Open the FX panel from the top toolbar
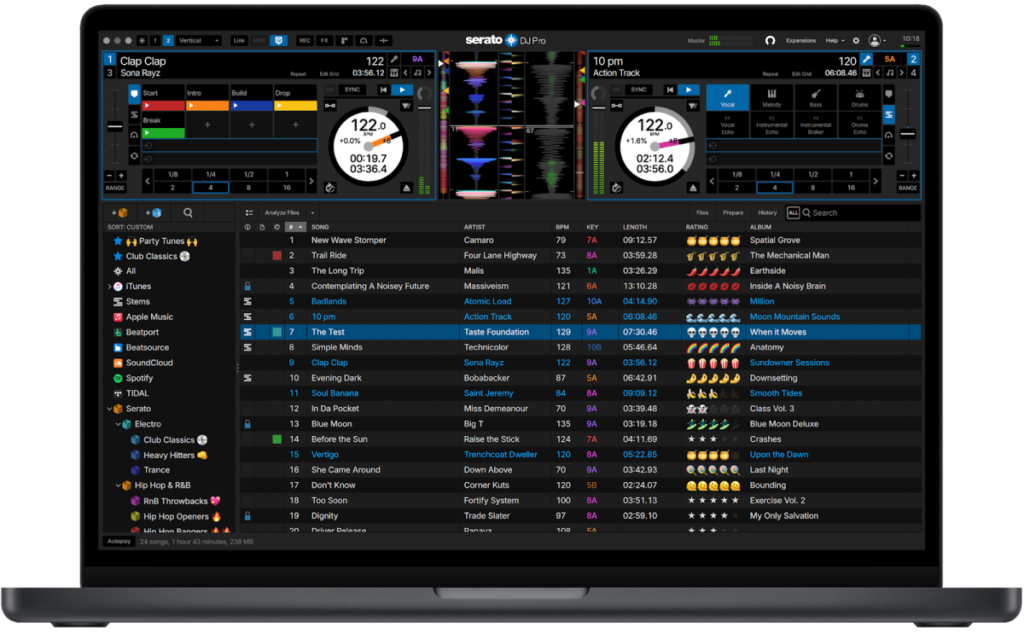Viewport: 1024px width, 633px height. (326, 40)
